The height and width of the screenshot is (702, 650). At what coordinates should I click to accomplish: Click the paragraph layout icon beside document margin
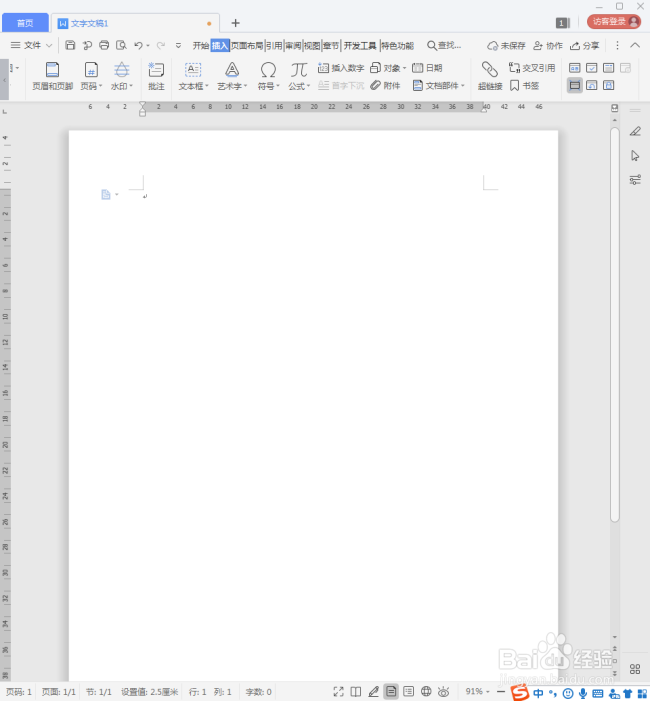click(106, 194)
